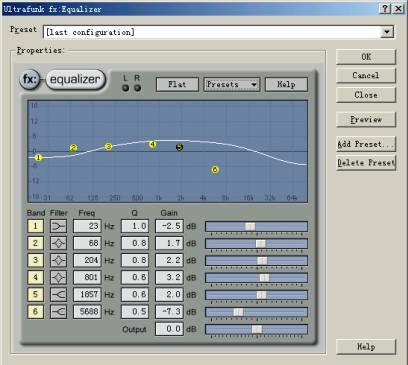The image size is (408, 365).
Task: Toggle band 3 on or off
Action: [35, 260]
